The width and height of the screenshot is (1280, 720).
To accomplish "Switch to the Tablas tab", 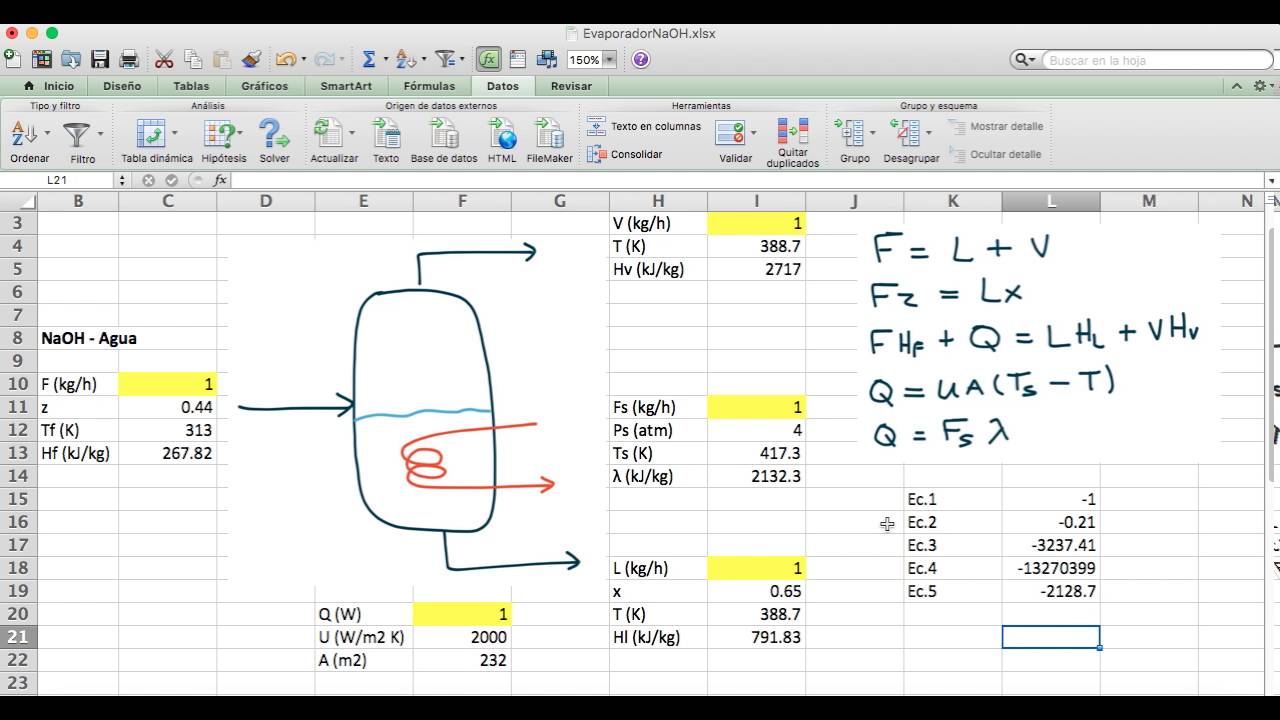I will [x=191, y=86].
